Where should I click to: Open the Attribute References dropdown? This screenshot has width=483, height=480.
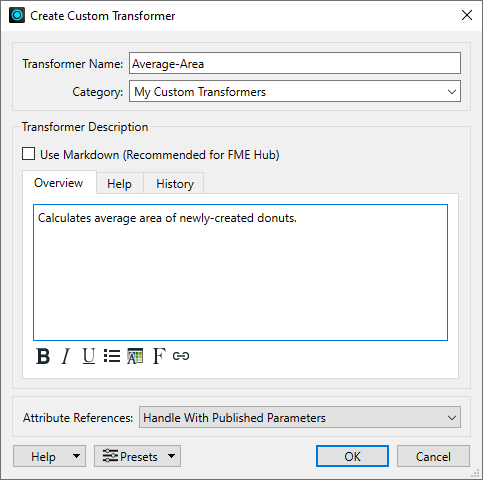click(x=300, y=417)
